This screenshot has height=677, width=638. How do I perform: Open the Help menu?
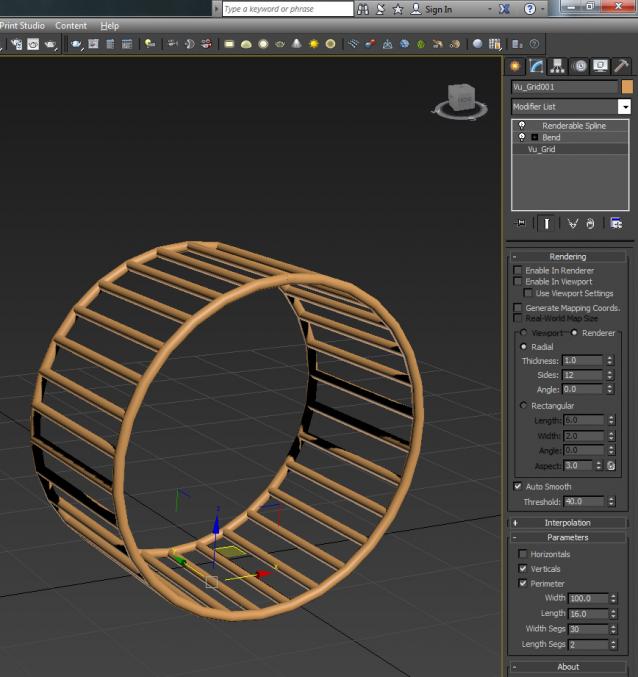click(x=109, y=25)
